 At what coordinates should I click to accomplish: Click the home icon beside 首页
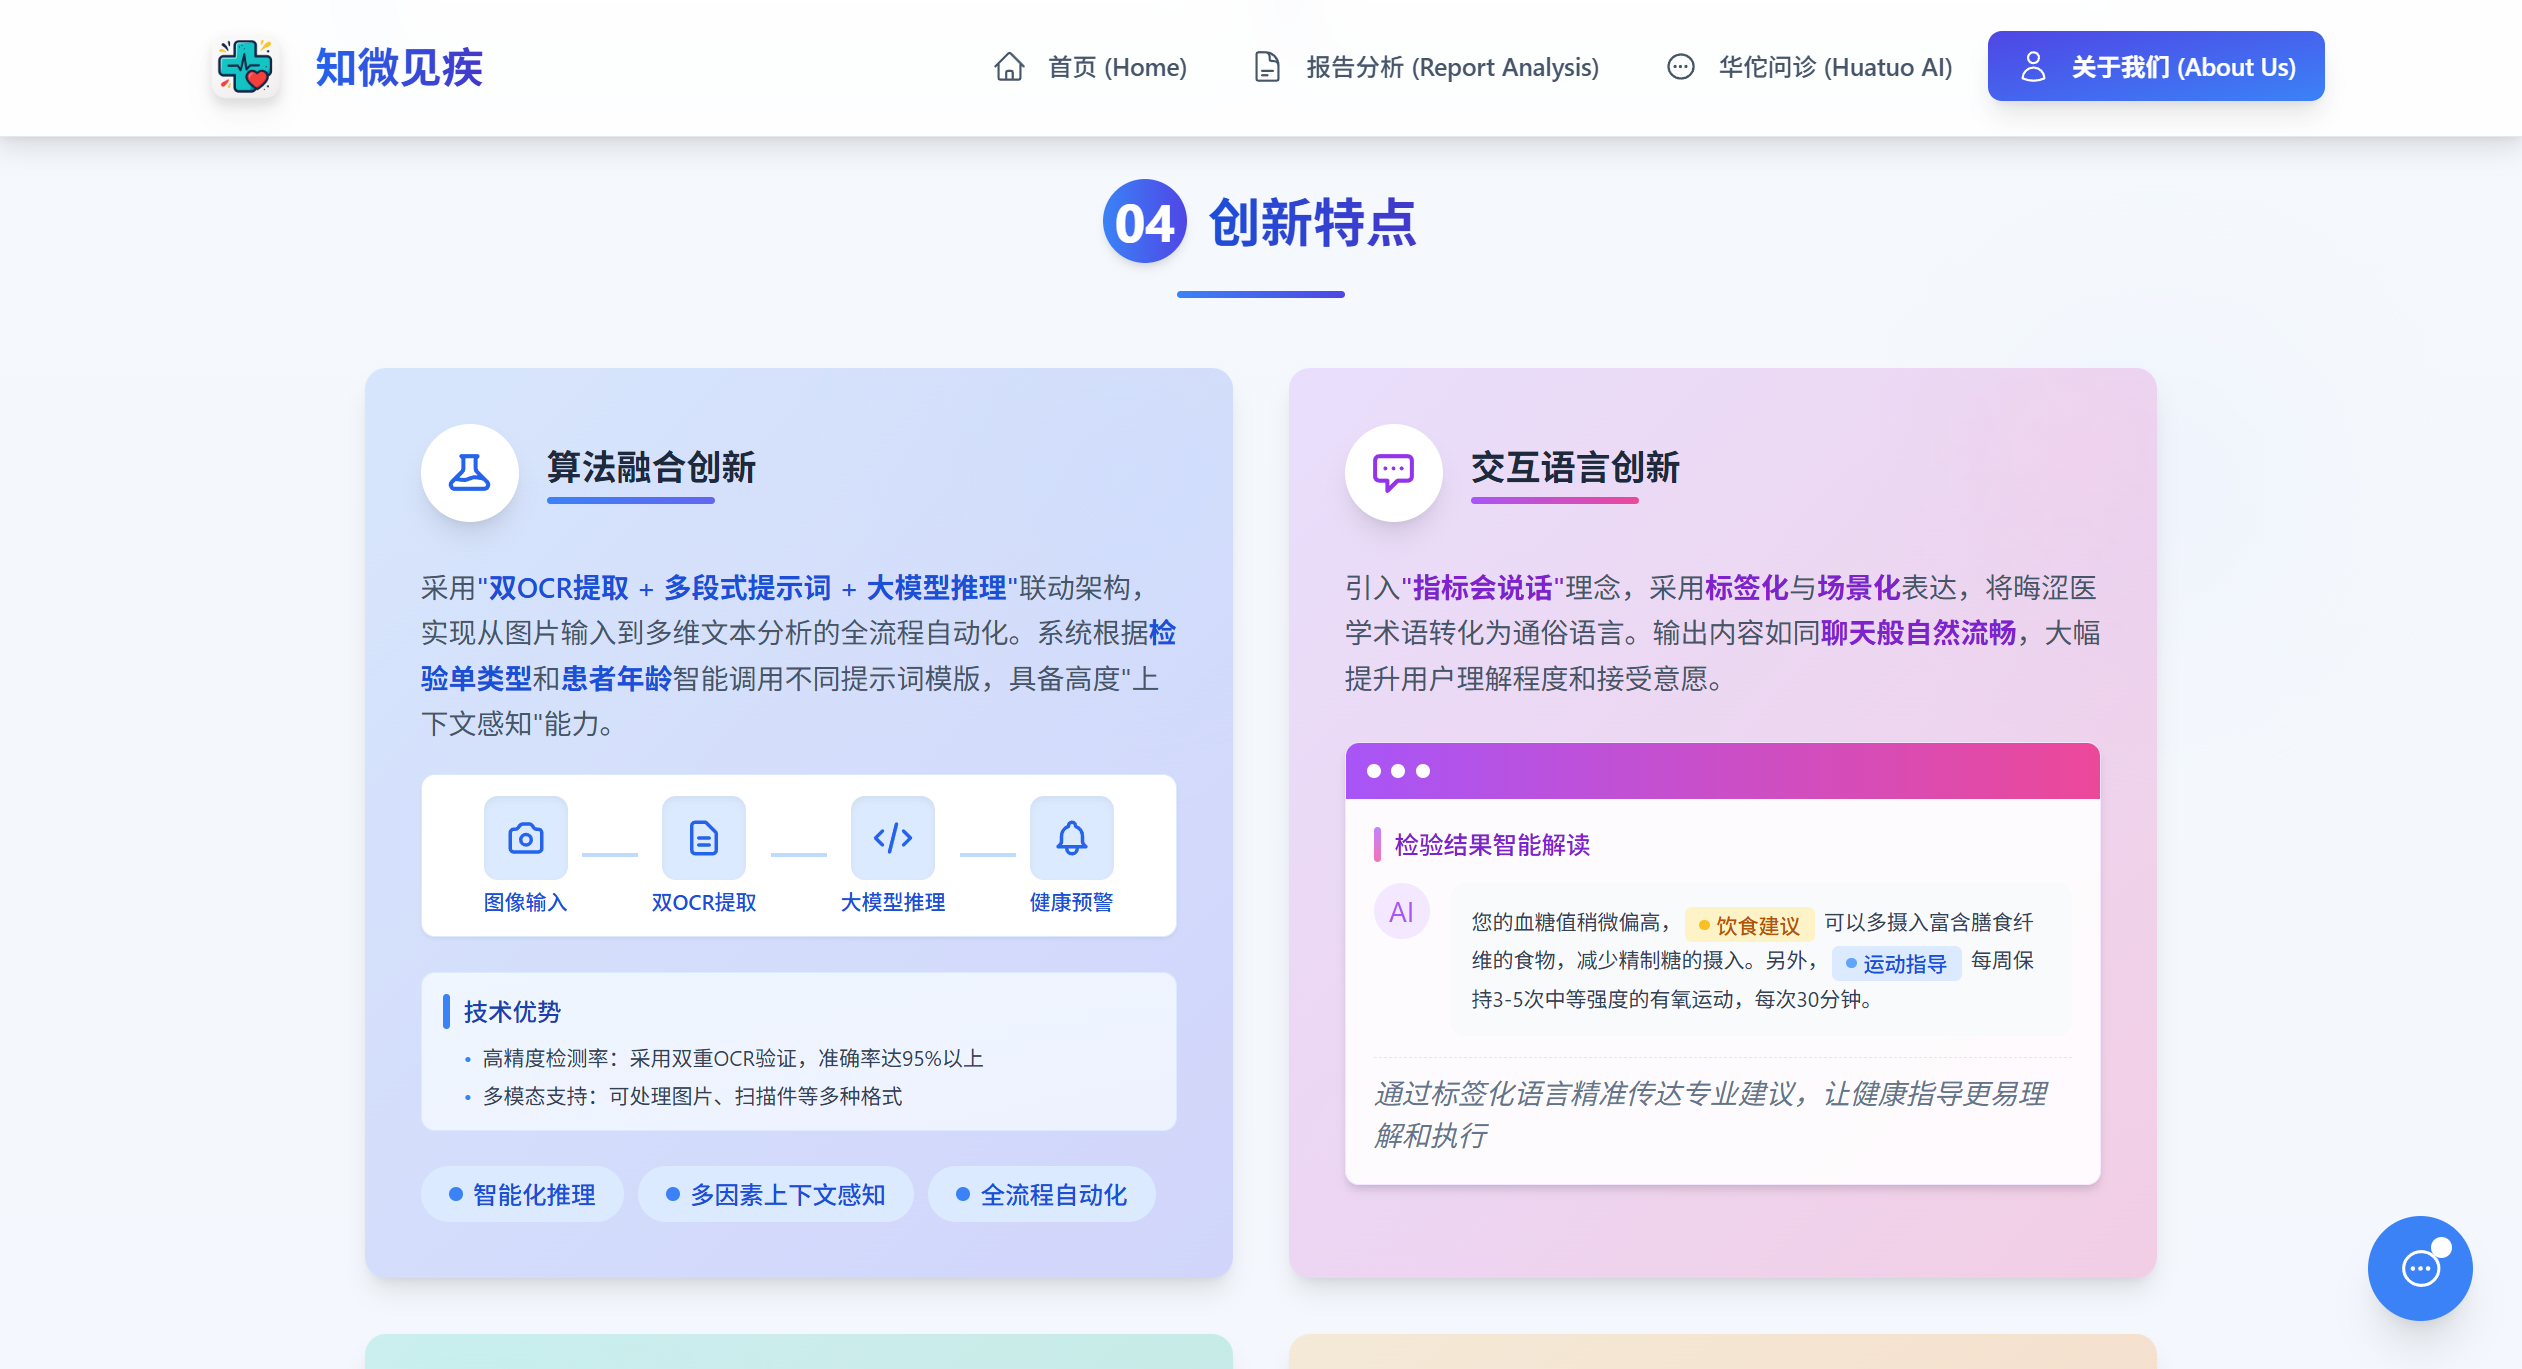[x=1009, y=67]
